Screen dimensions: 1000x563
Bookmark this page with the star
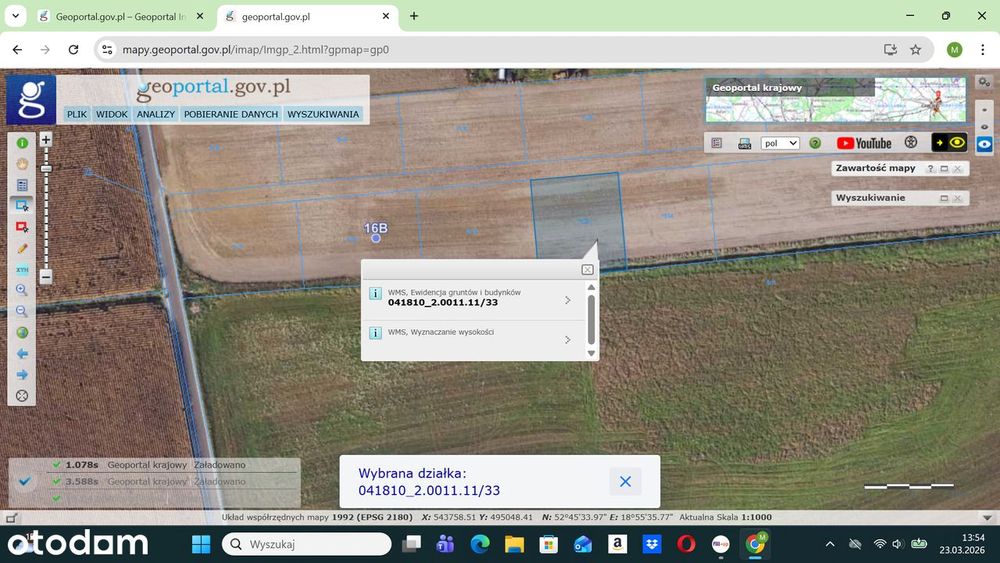pyautogui.click(x=916, y=50)
